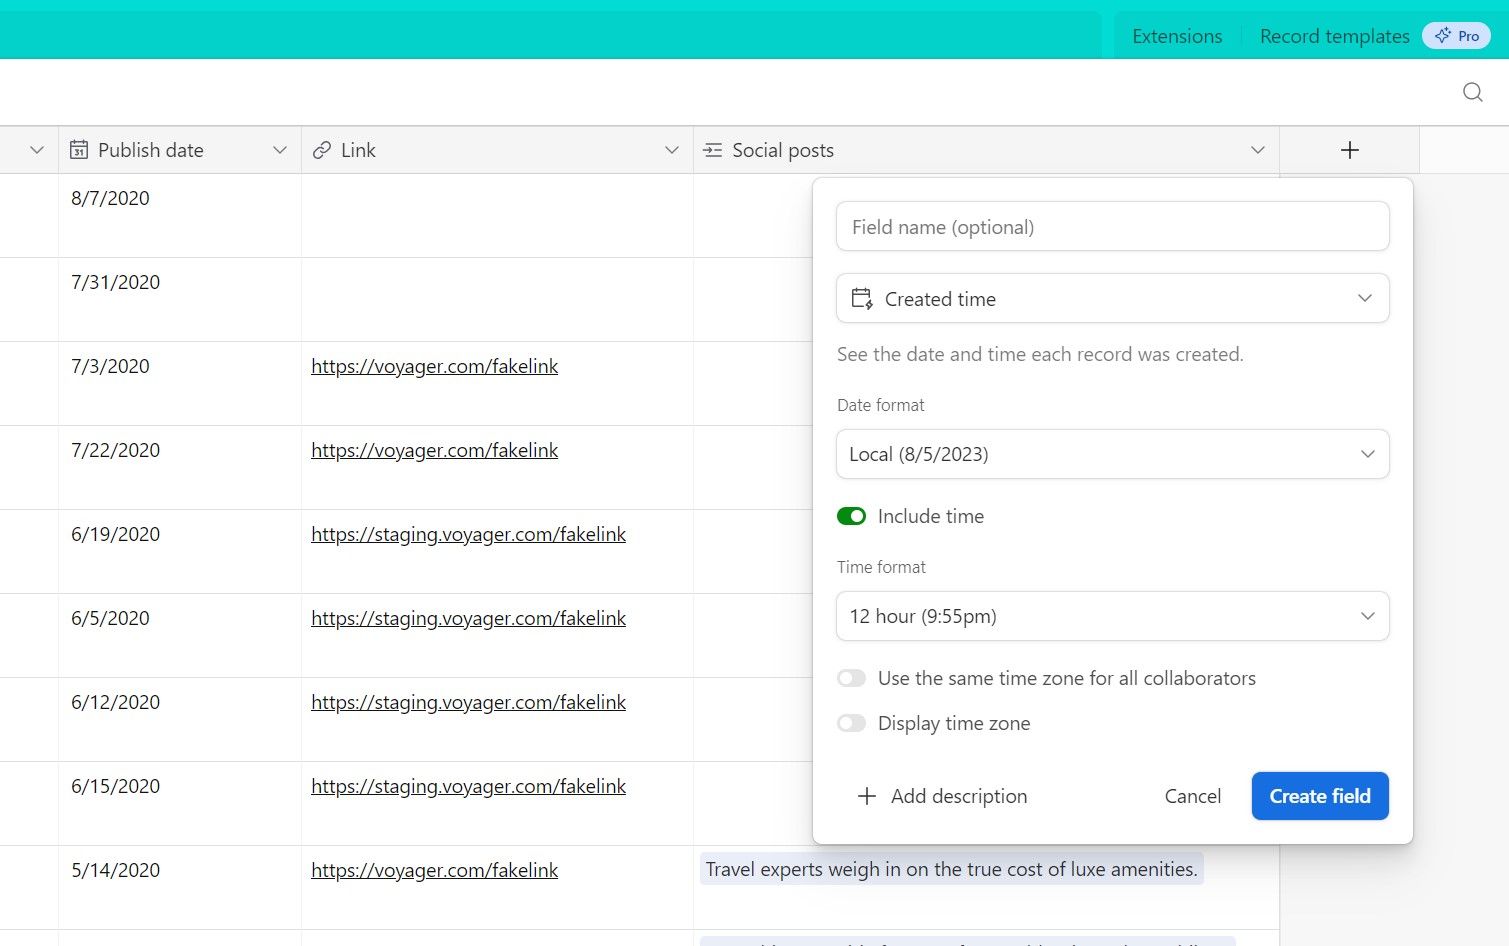
Task: Click the link icon in the Link column header
Action: click(321, 149)
